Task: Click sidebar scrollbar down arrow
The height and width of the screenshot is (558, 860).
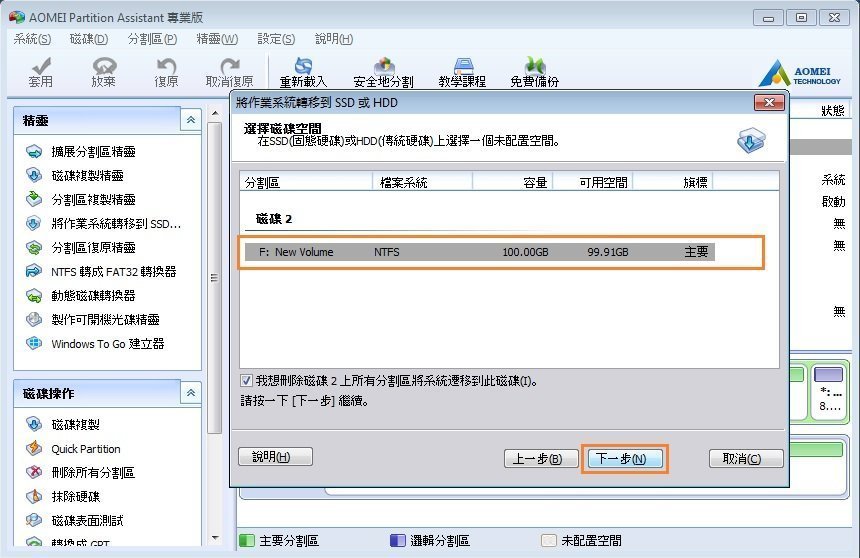Action: point(215,538)
